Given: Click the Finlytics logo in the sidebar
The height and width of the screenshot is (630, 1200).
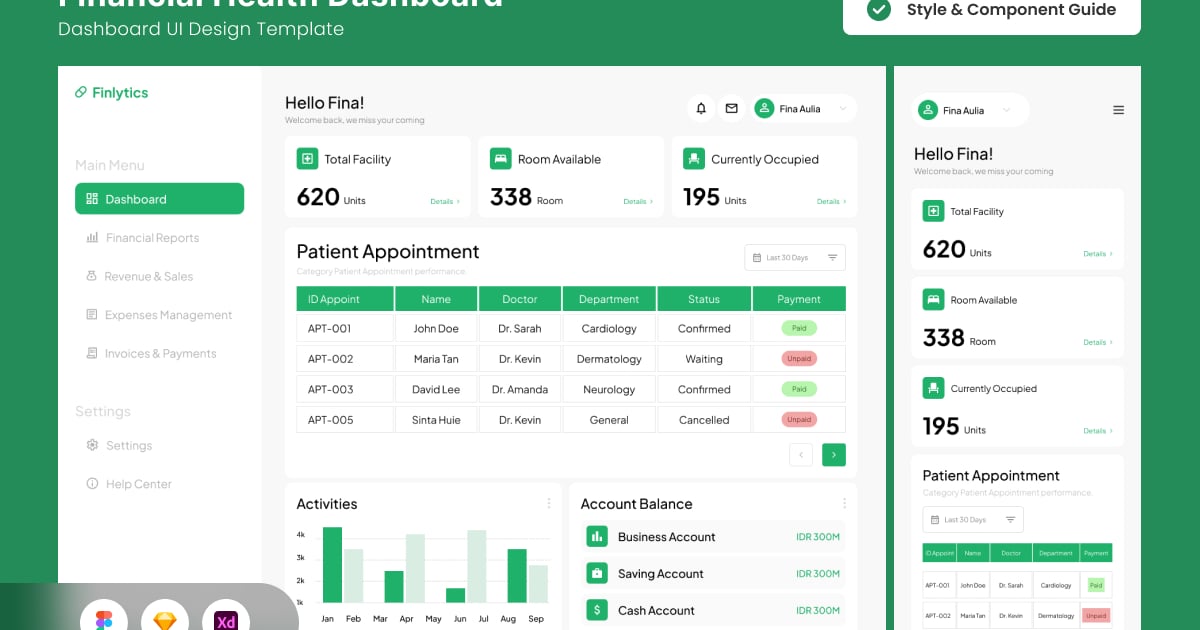Looking at the screenshot, I should pos(111,93).
